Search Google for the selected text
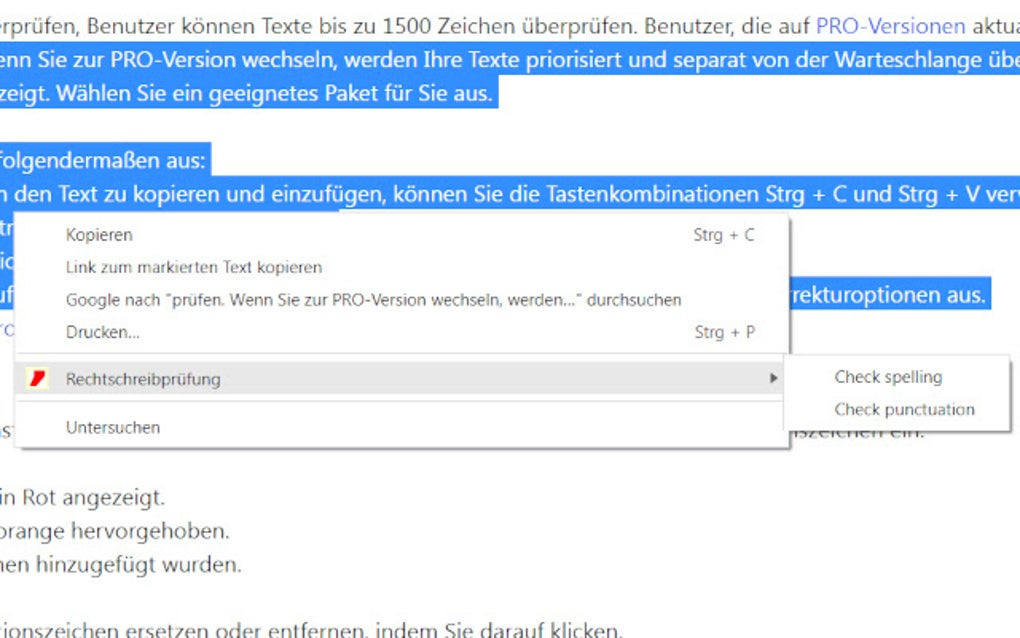This screenshot has height=638, width=1020. (373, 300)
